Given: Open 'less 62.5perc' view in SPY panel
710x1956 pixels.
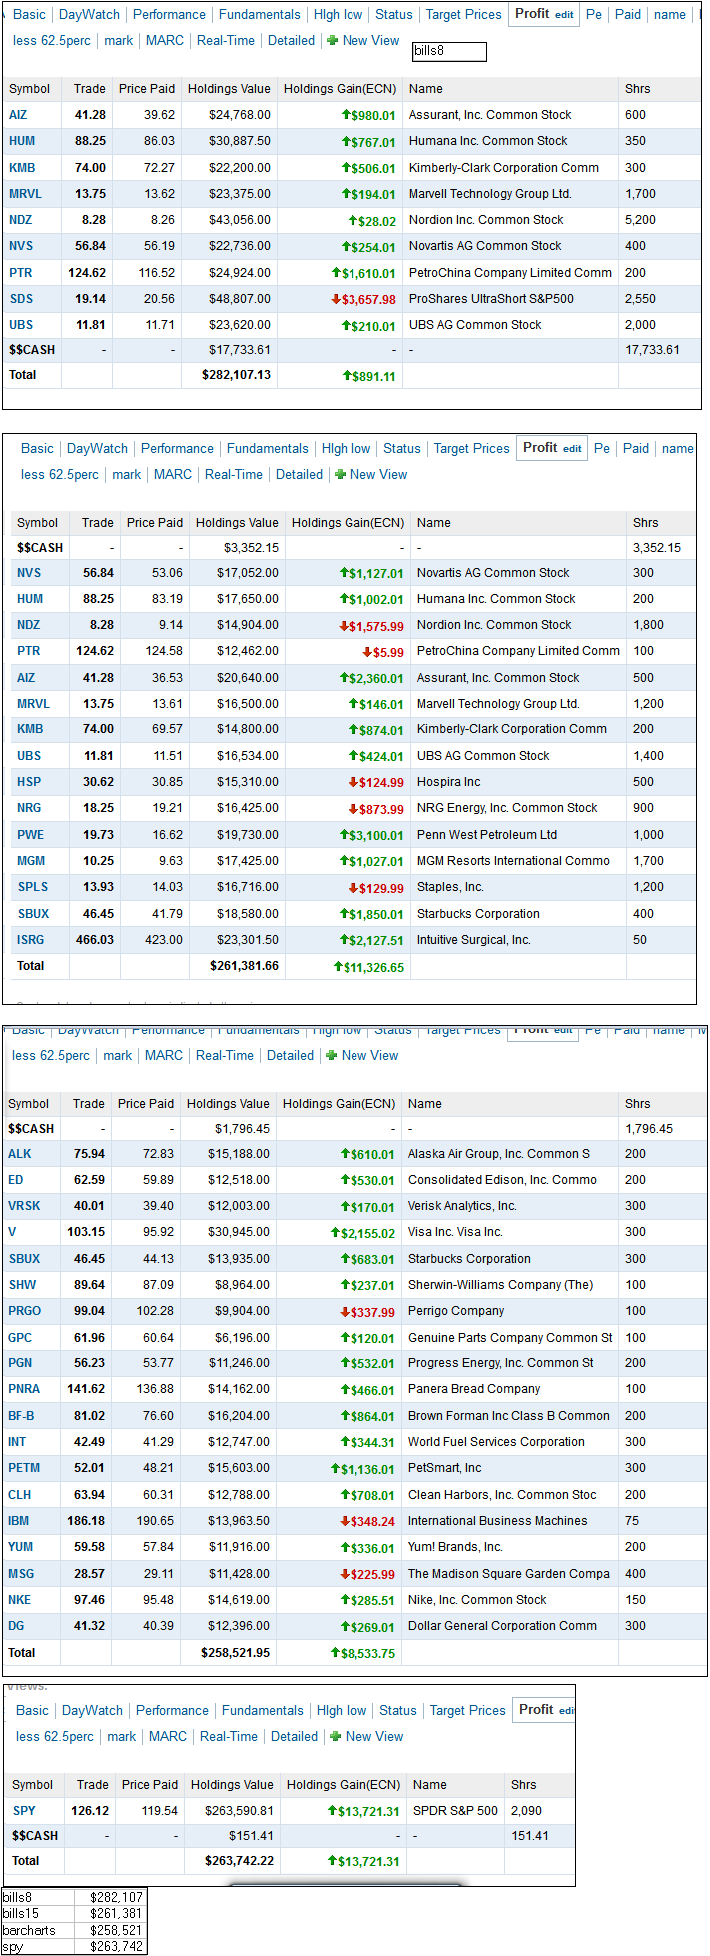Looking at the screenshot, I should (x=55, y=1736).
